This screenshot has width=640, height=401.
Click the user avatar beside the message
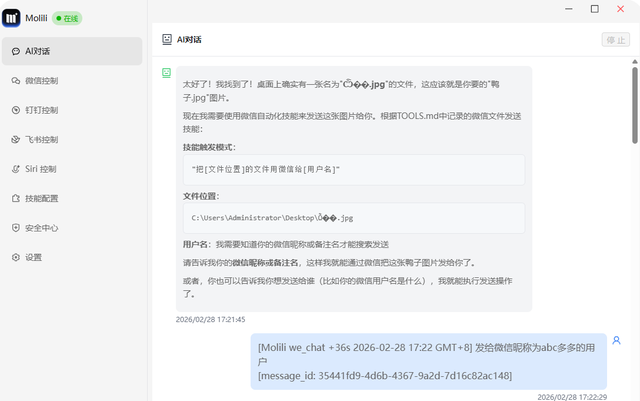[x=617, y=341]
